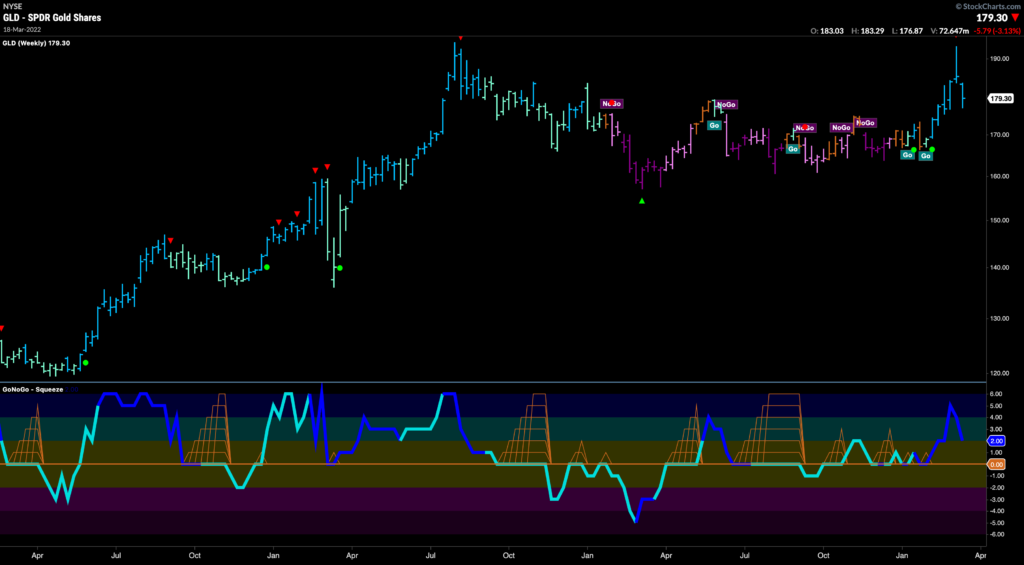Click the red triangle at the far-left edge near 130
1024x565 pixels.
[2, 328]
